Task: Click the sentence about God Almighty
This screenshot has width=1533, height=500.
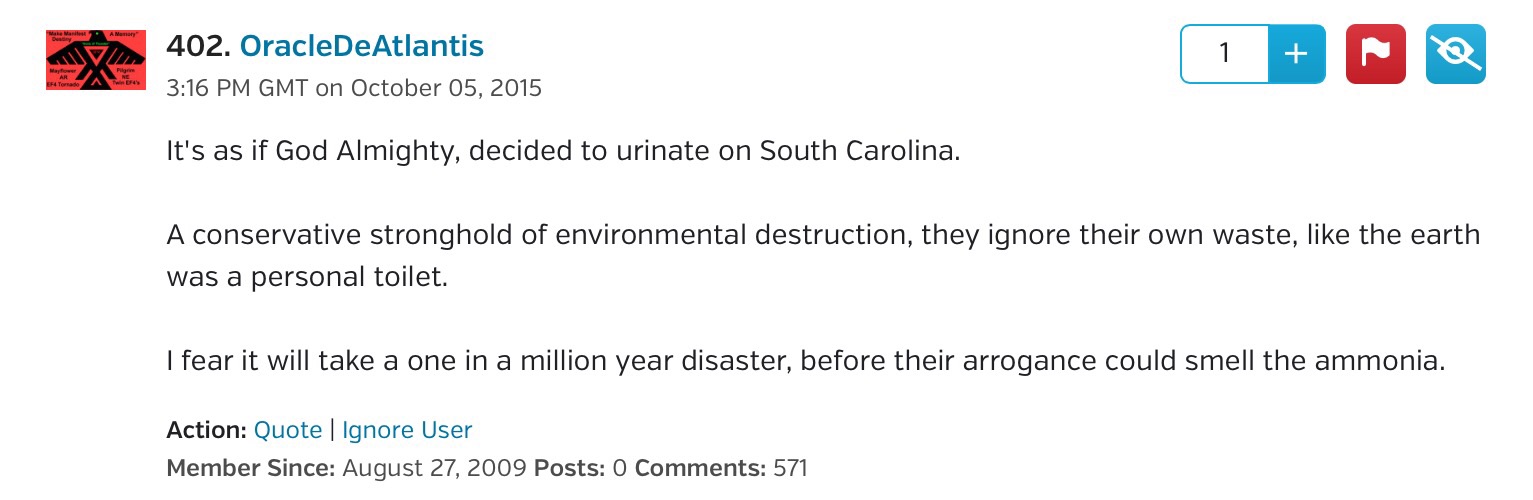Action: 562,151
